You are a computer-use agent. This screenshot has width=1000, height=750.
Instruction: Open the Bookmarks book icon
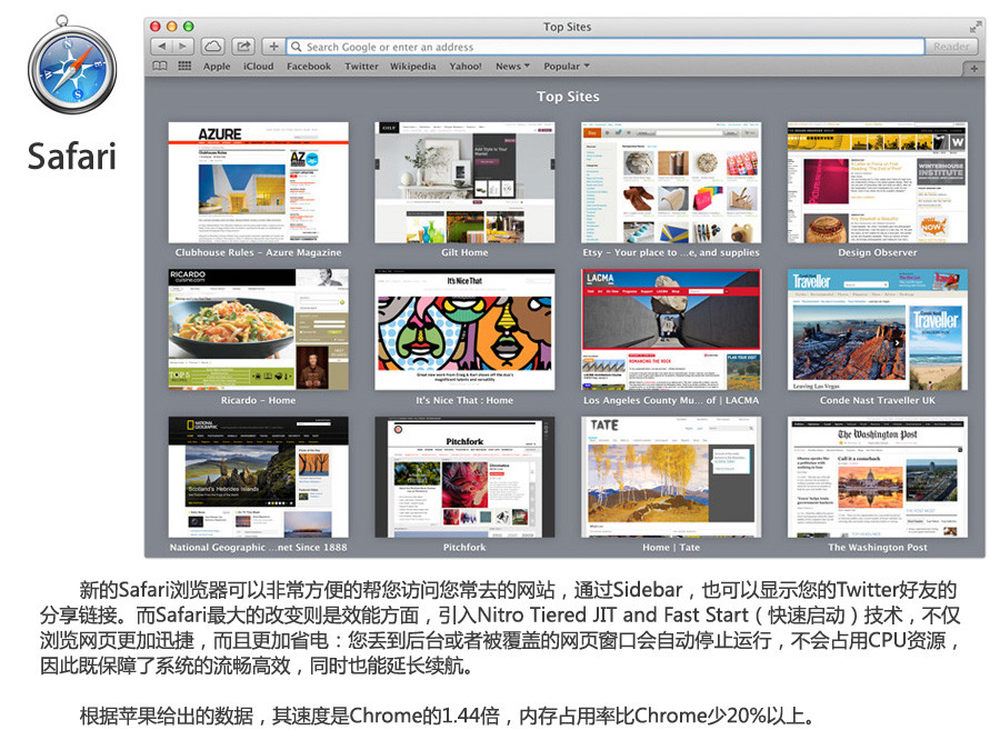tap(159, 66)
